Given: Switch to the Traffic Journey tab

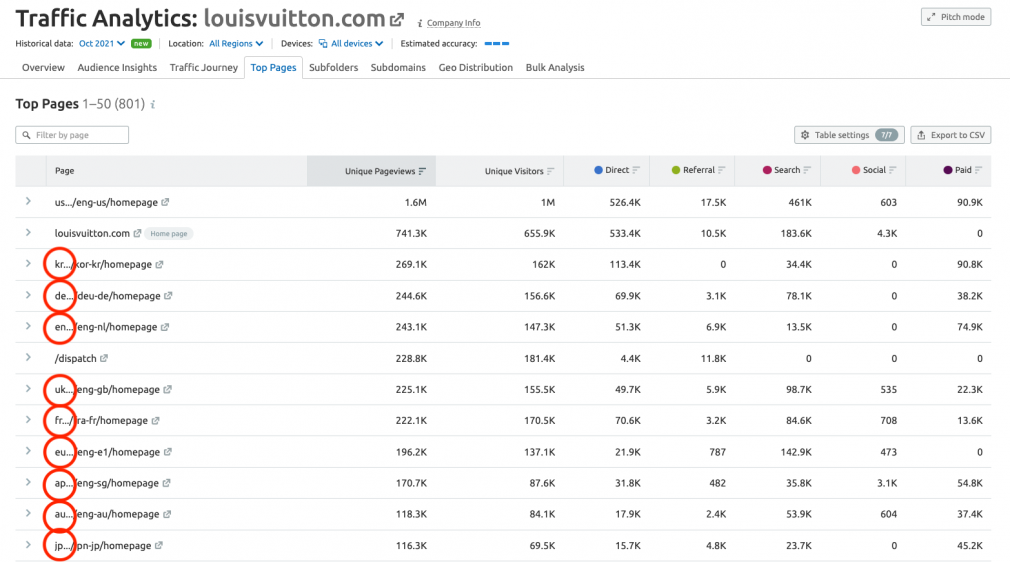Looking at the screenshot, I should click(204, 67).
